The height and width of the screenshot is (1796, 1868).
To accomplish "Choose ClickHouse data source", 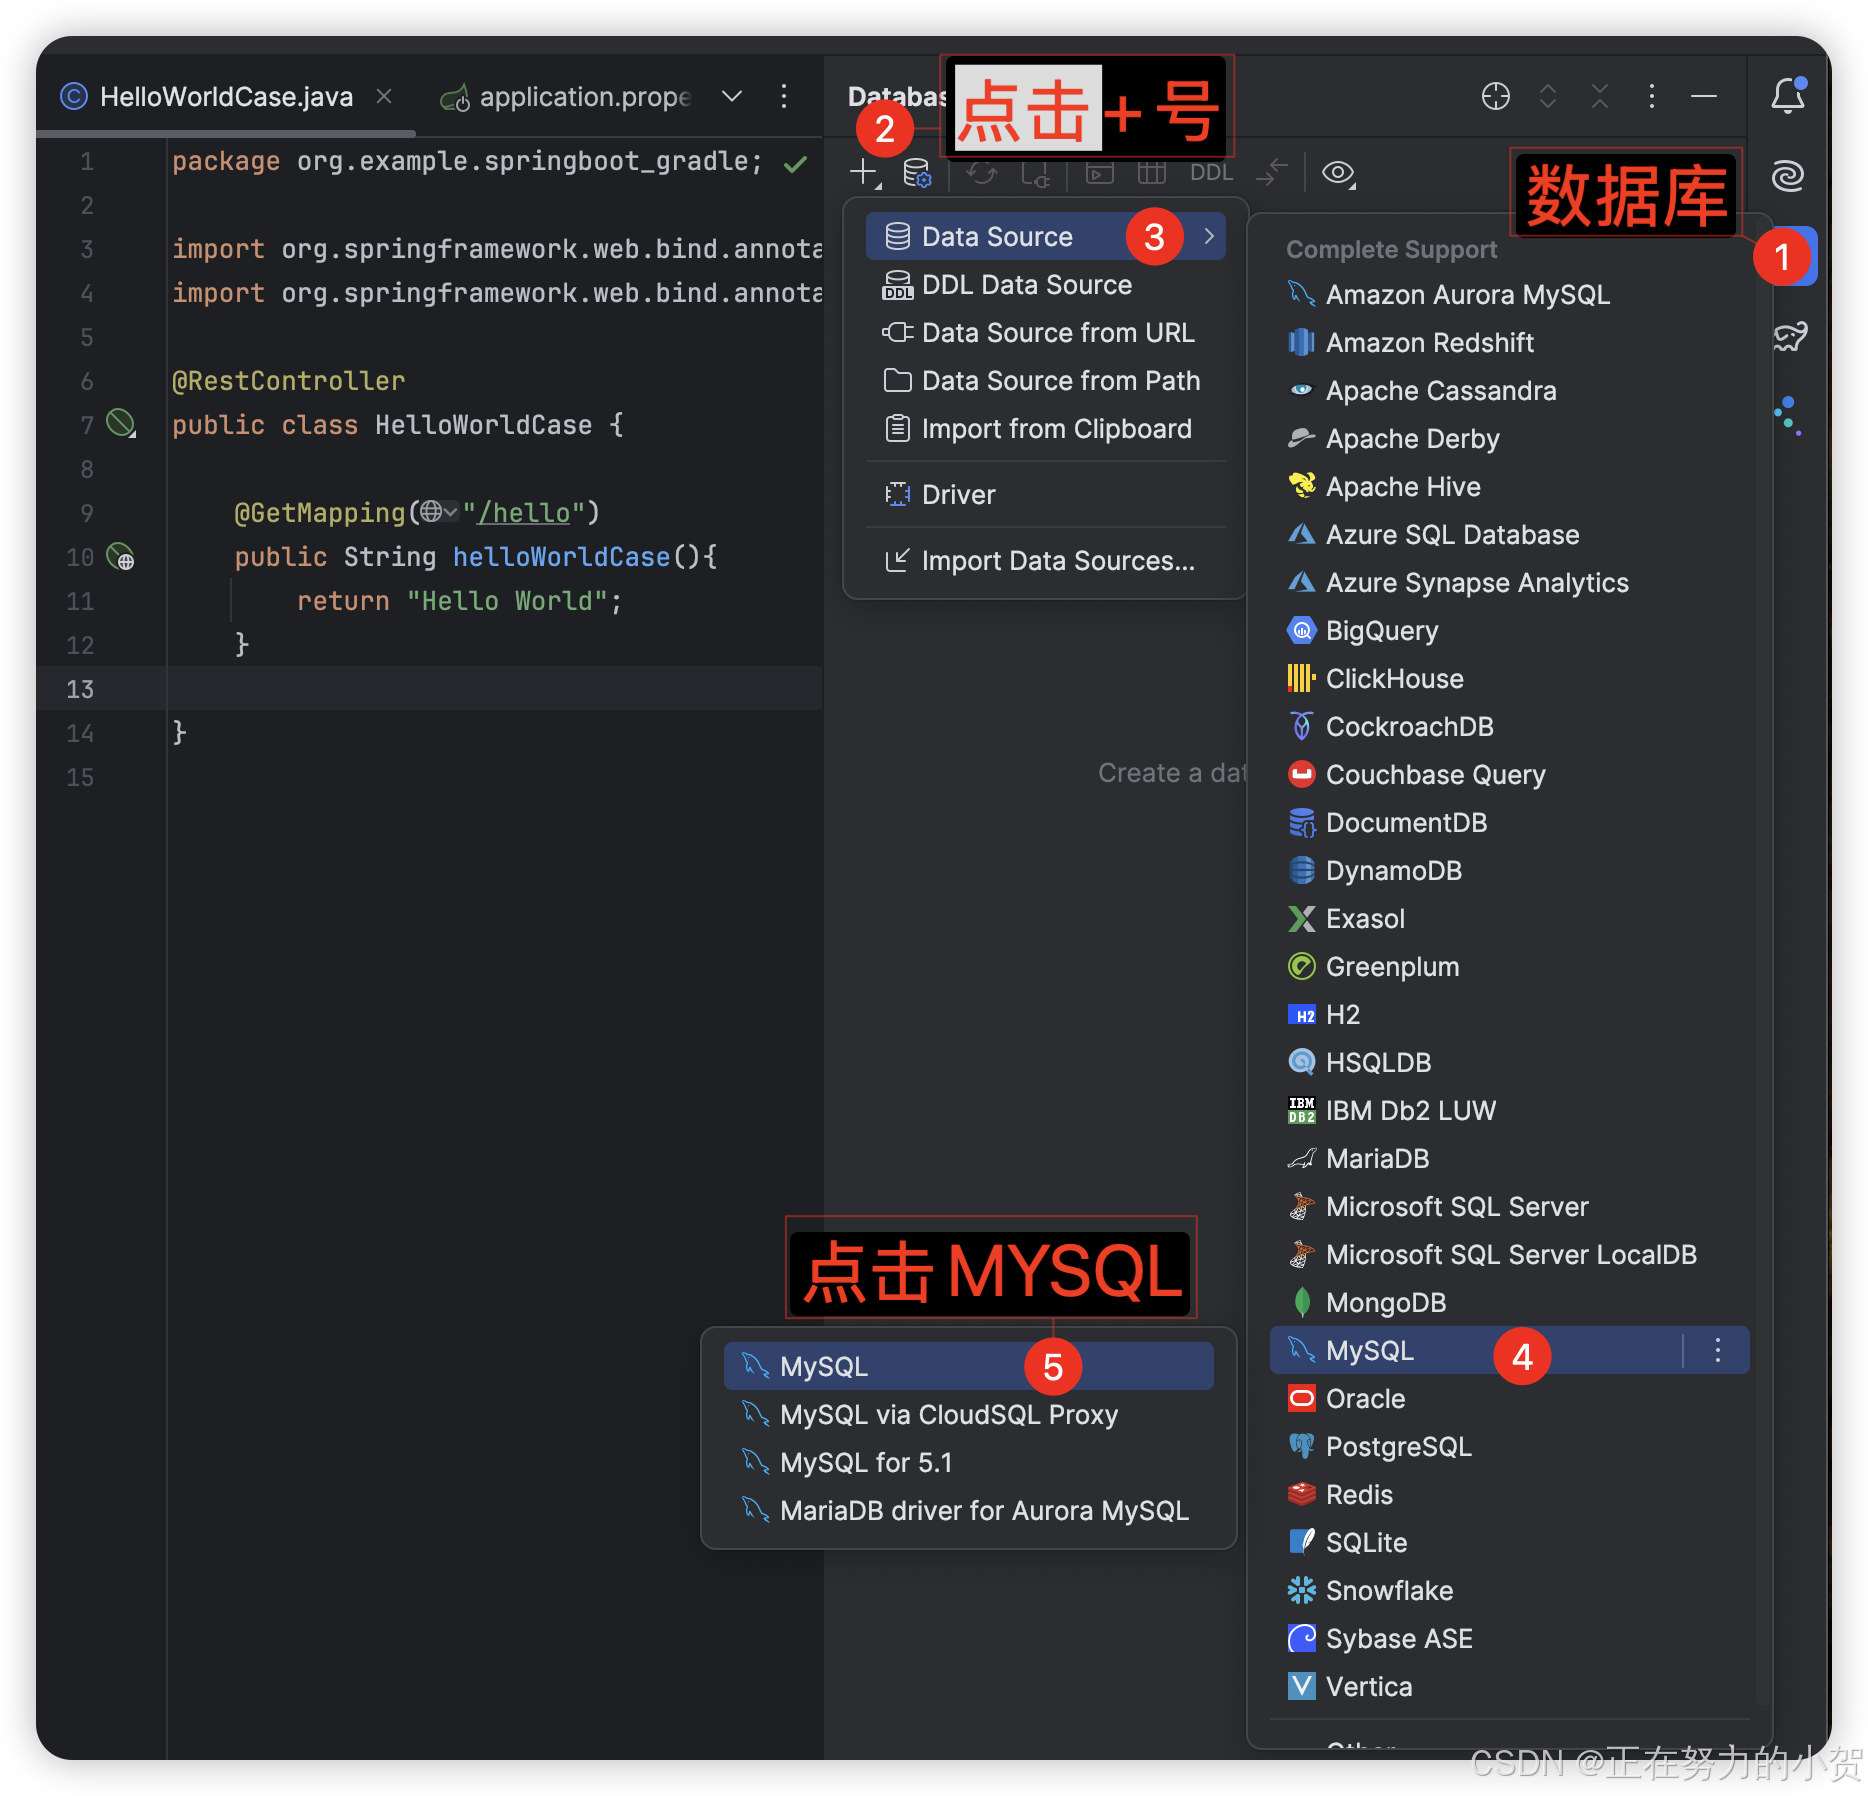I will tap(1509, 679).
